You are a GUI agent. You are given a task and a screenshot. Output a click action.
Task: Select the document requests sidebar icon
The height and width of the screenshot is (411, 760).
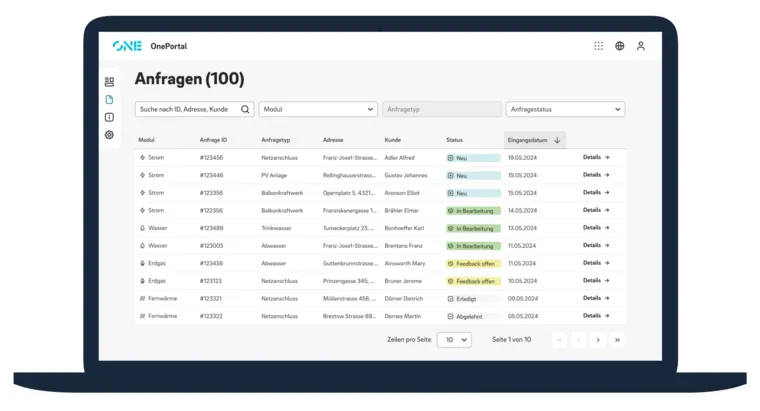coord(110,100)
